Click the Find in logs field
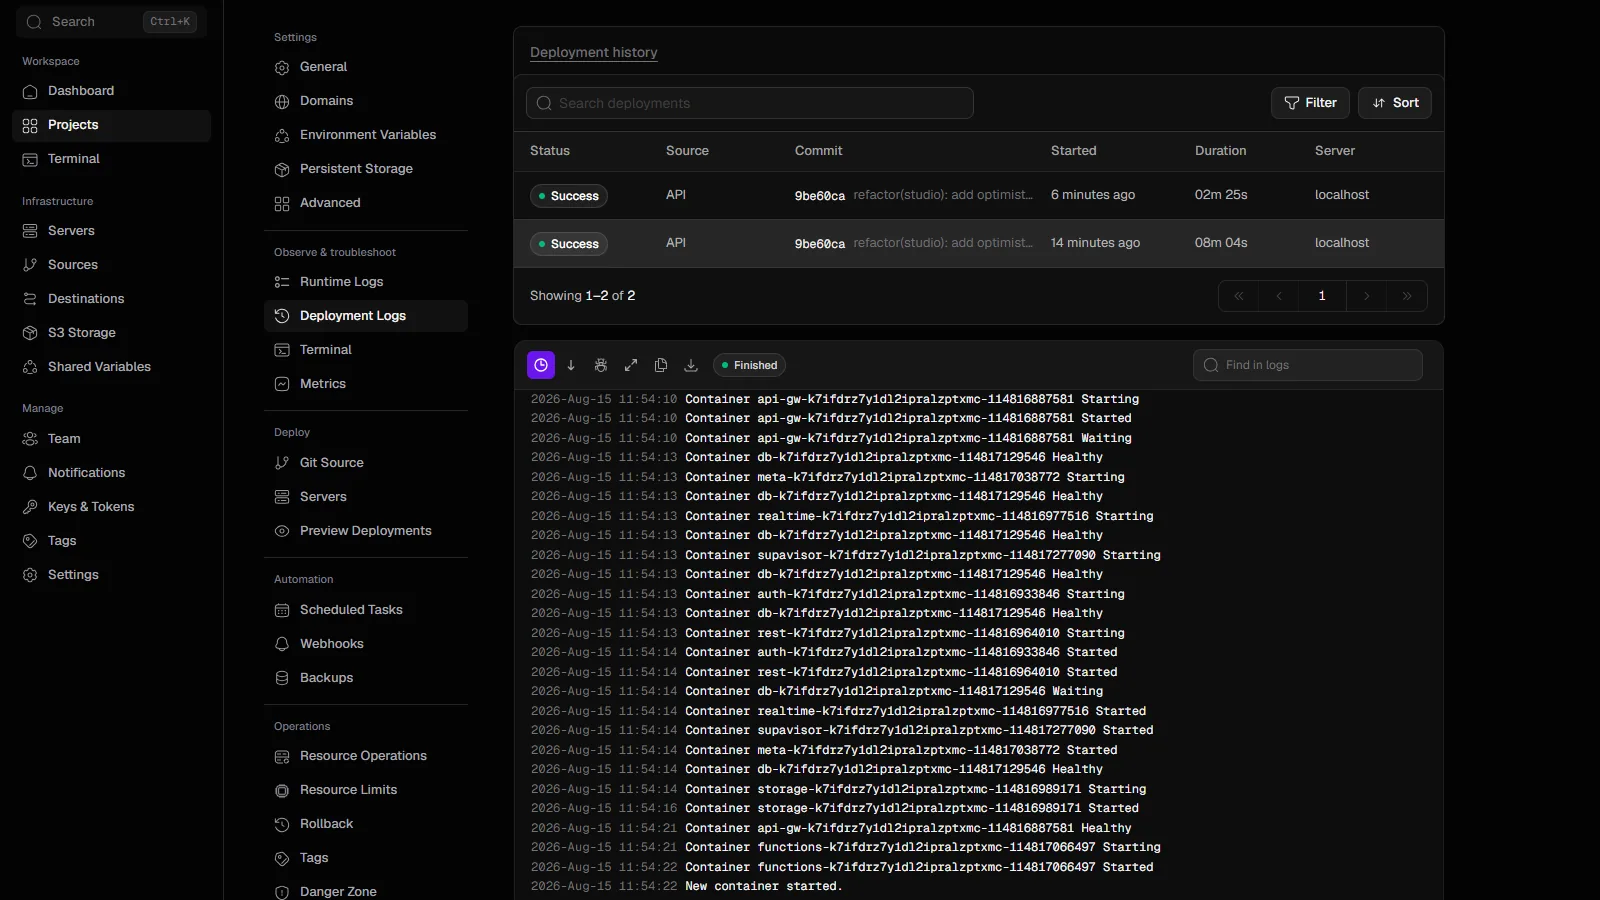Screen dimensions: 1600x900 (x=1308, y=365)
